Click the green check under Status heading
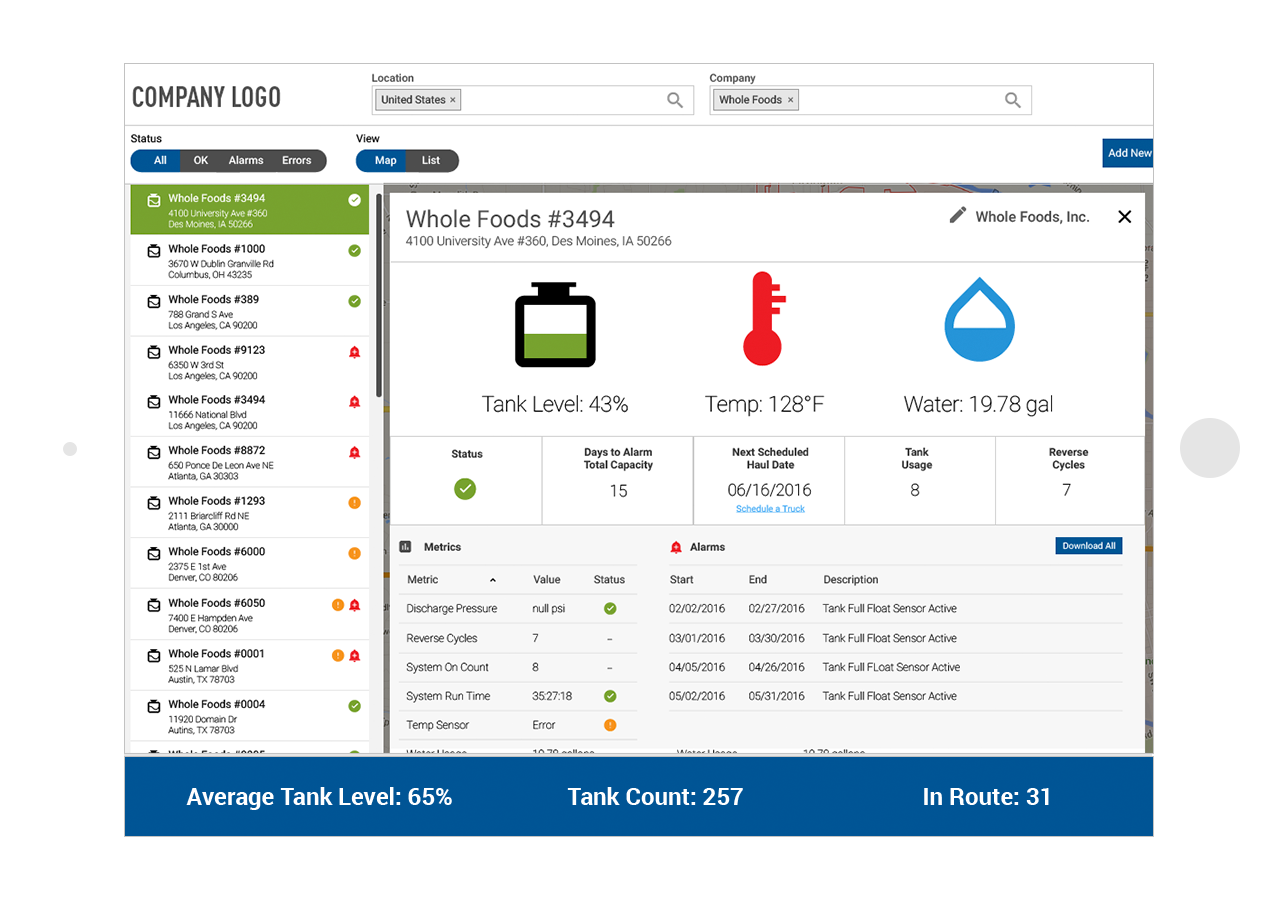Viewport: 1273px width, 900px height. (466, 489)
